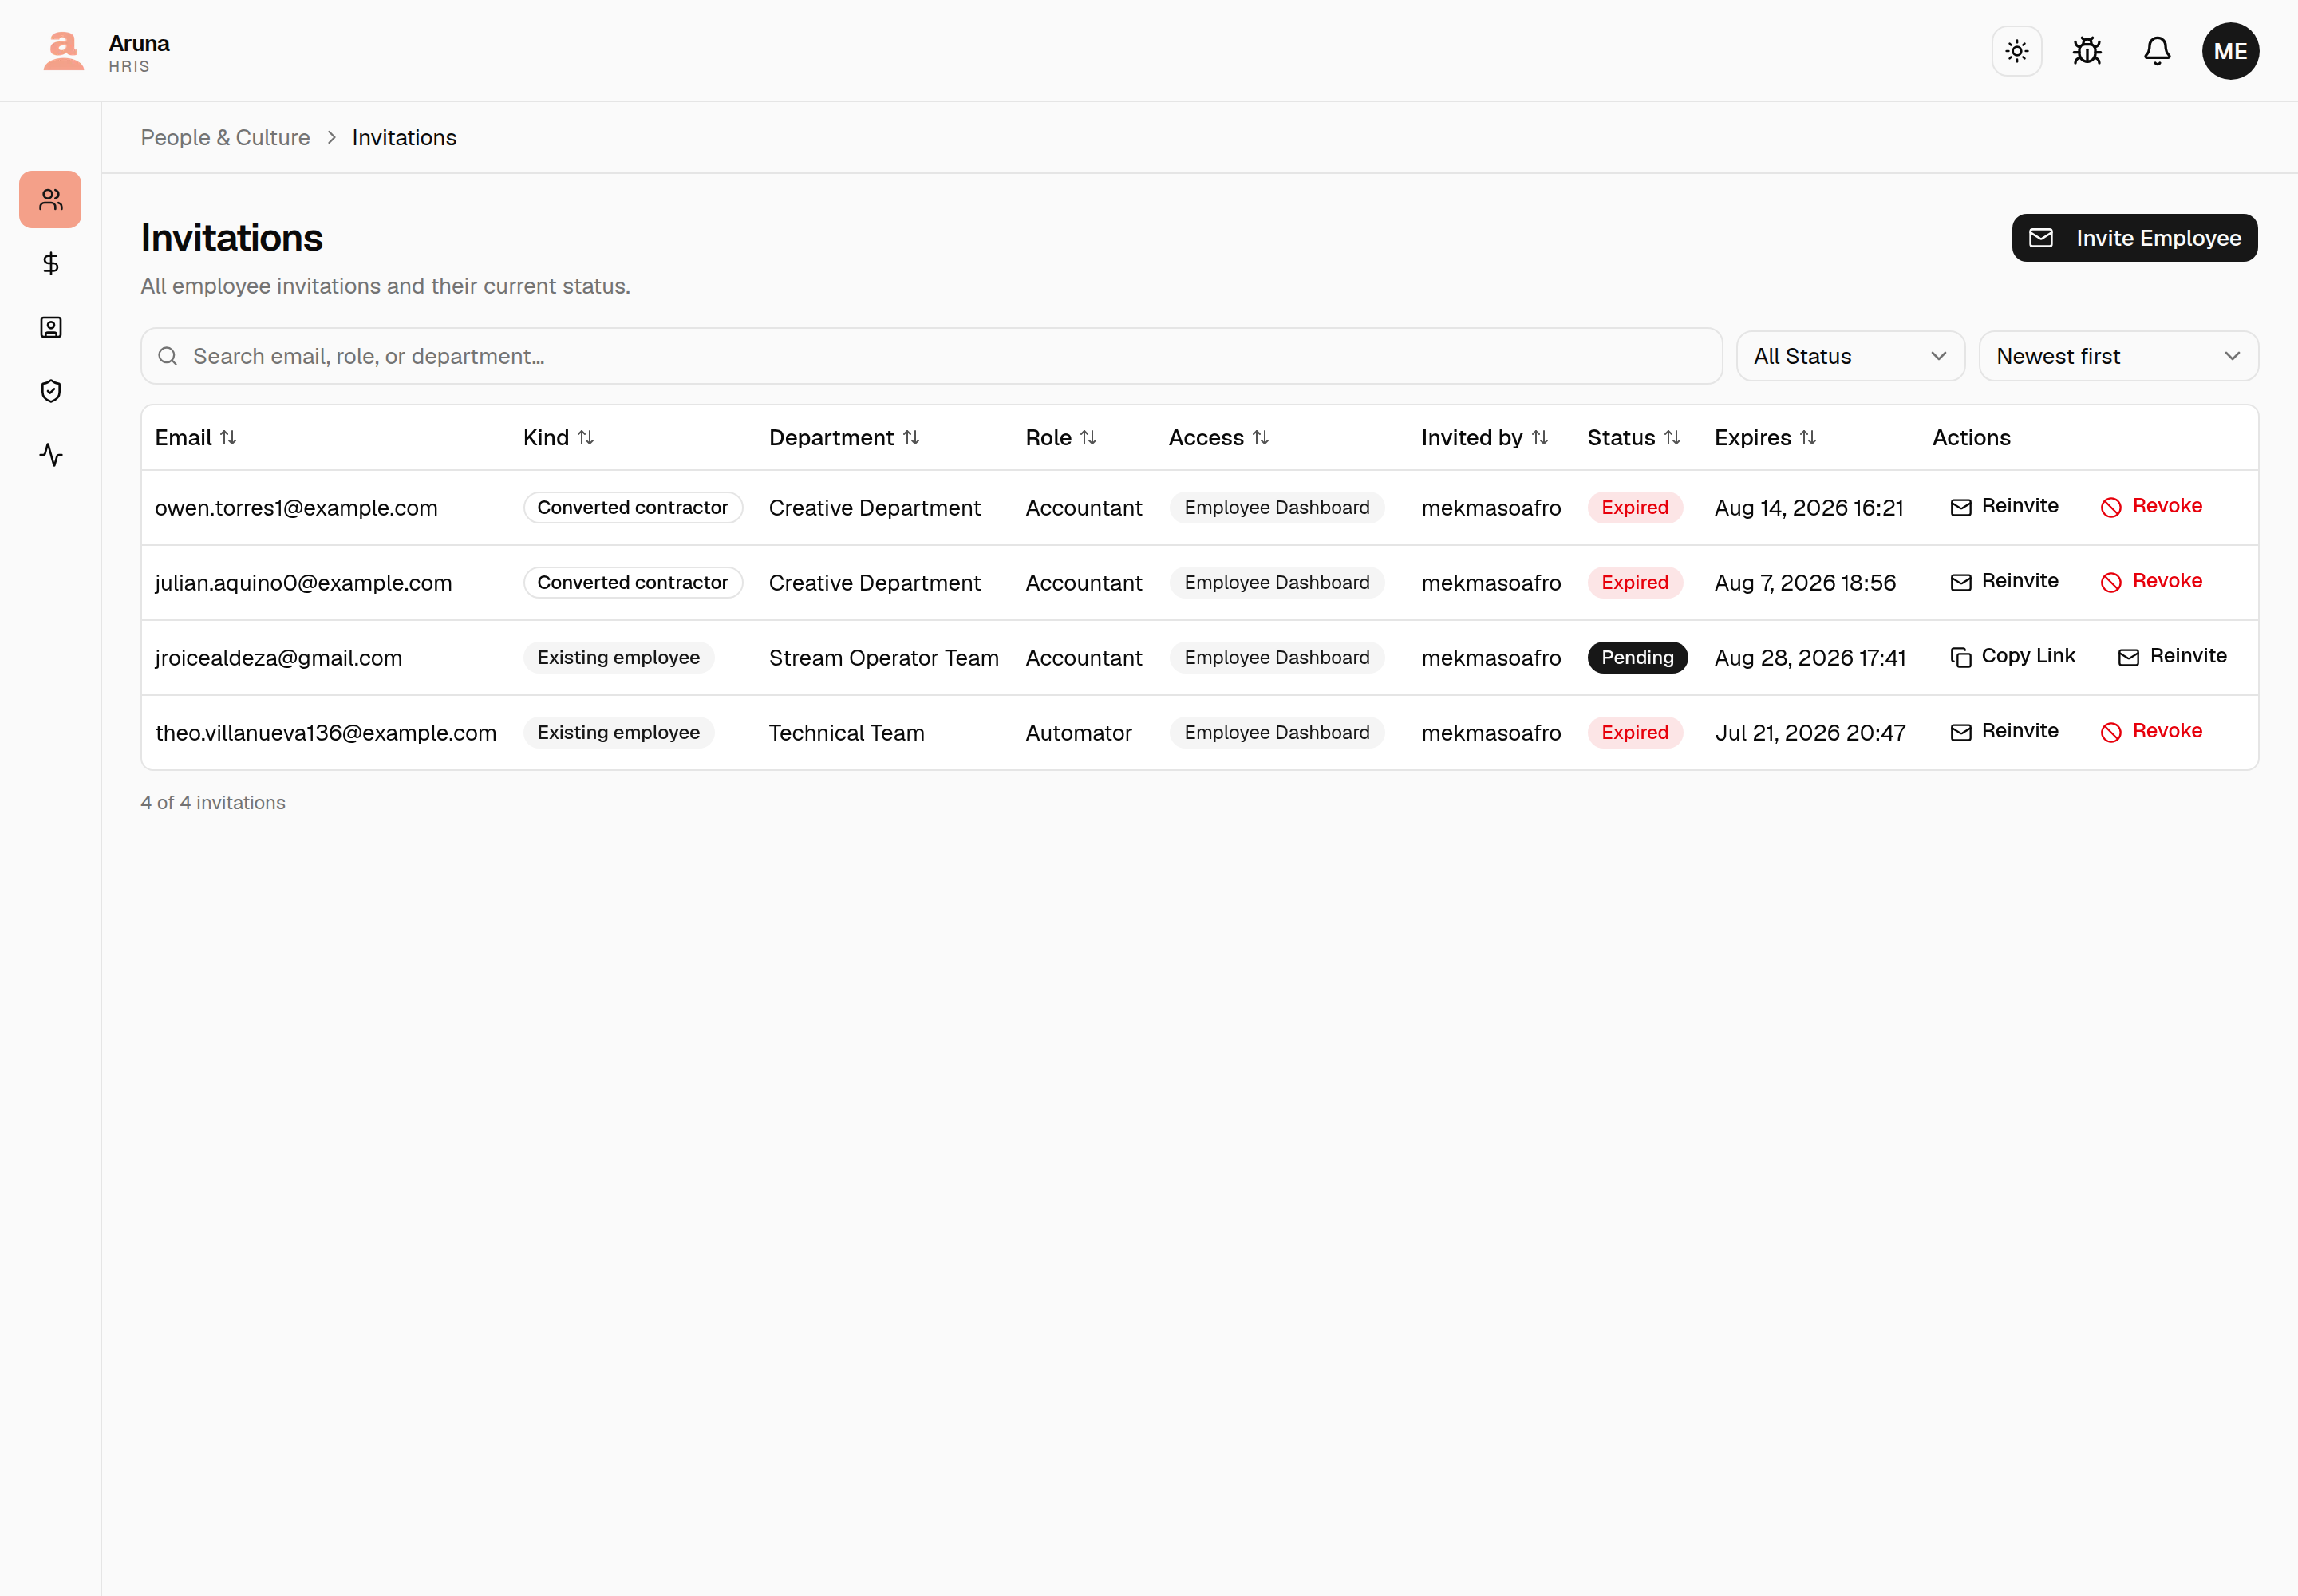Sort the table by Department column
Viewport: 2298px width, 1596px height.
pyautogui.click(x=844, y=438)
